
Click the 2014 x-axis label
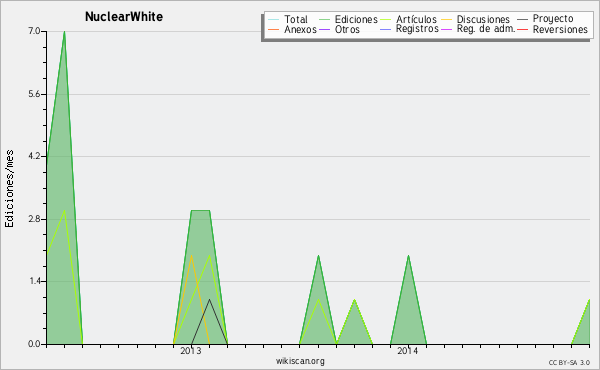pyautogui.click(x=408, y=351)
